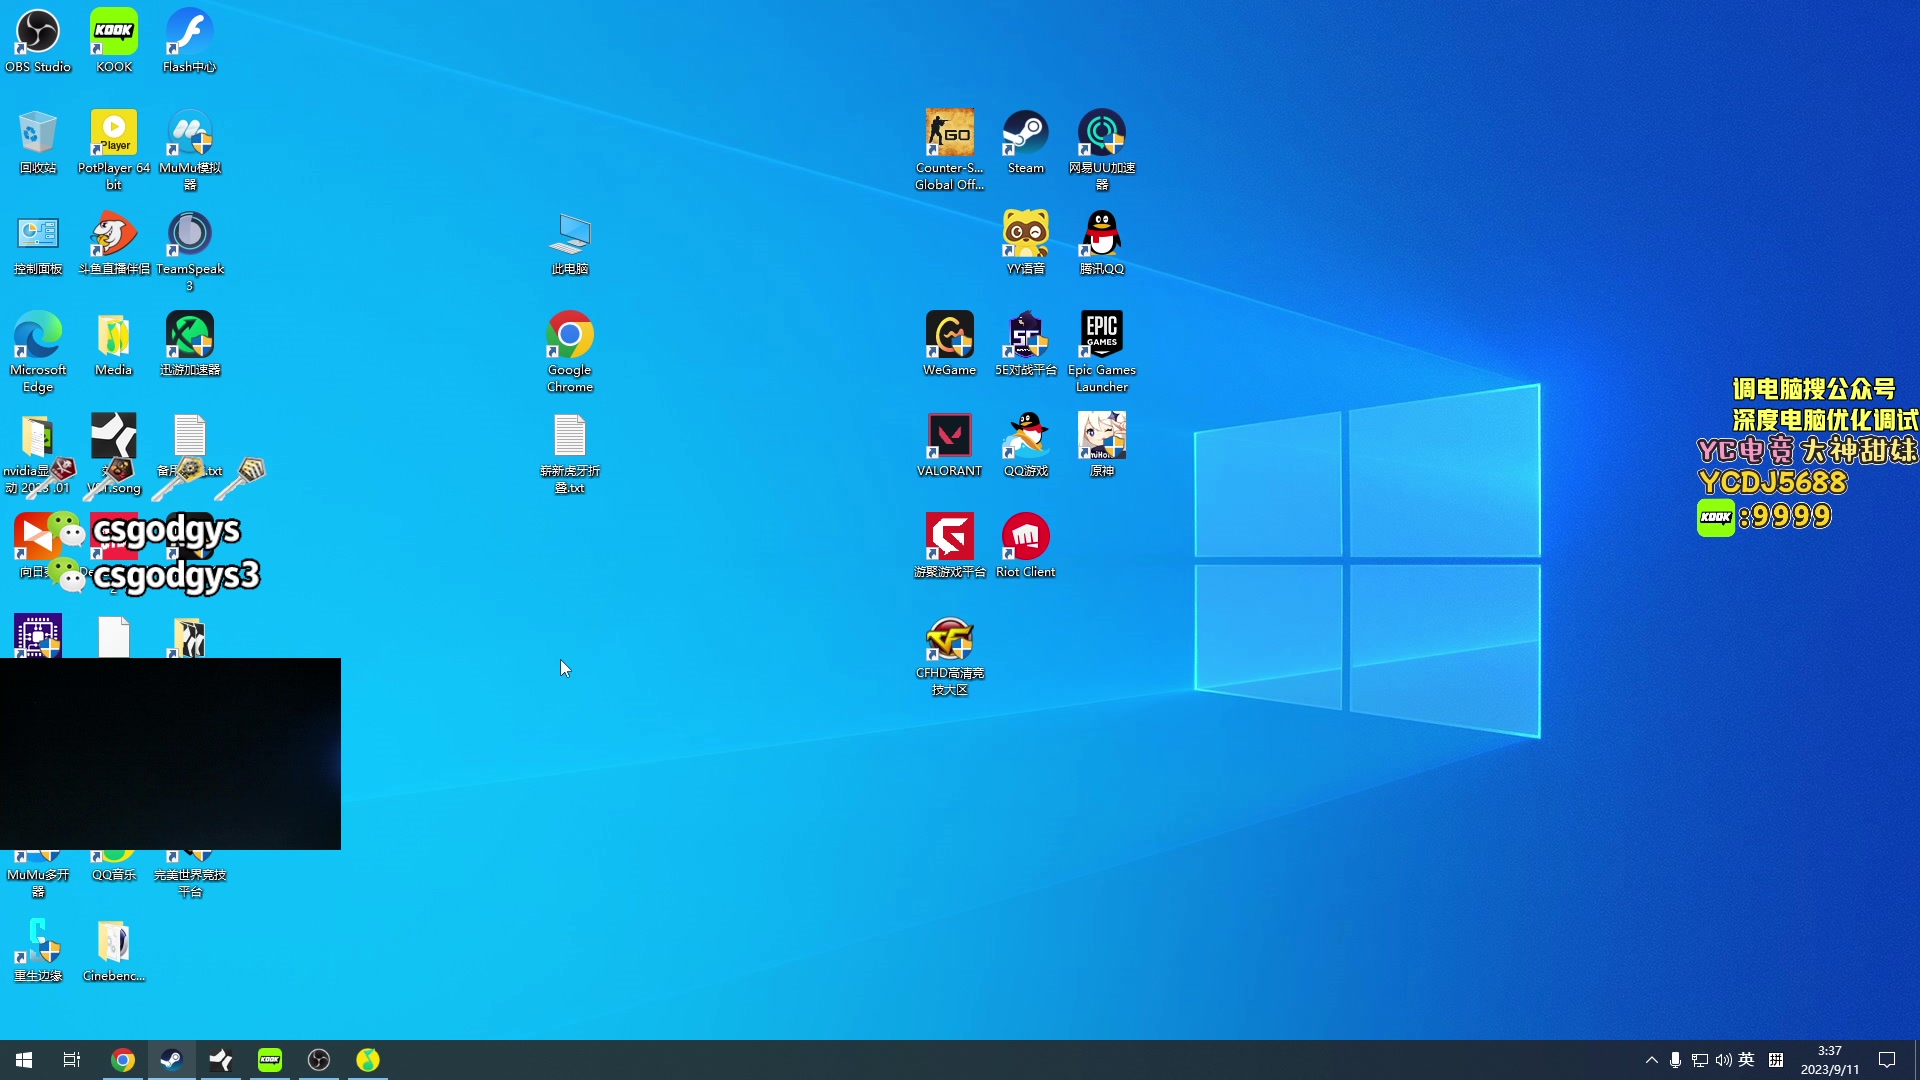This screenshot has width=1920, height=1080.
Task: Switch to Chrome in the taskbar
Action: click(123, 1060)
